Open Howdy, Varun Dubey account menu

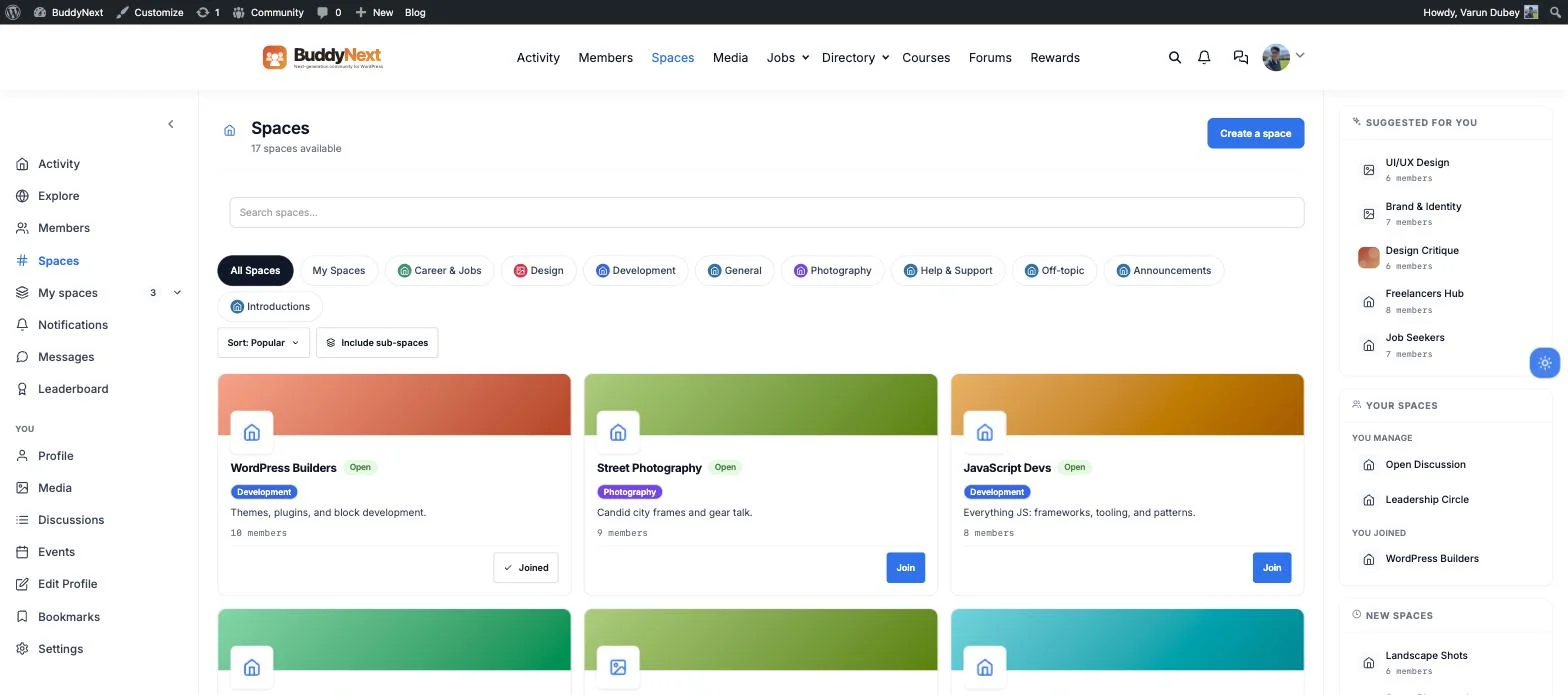[1480, 12]
